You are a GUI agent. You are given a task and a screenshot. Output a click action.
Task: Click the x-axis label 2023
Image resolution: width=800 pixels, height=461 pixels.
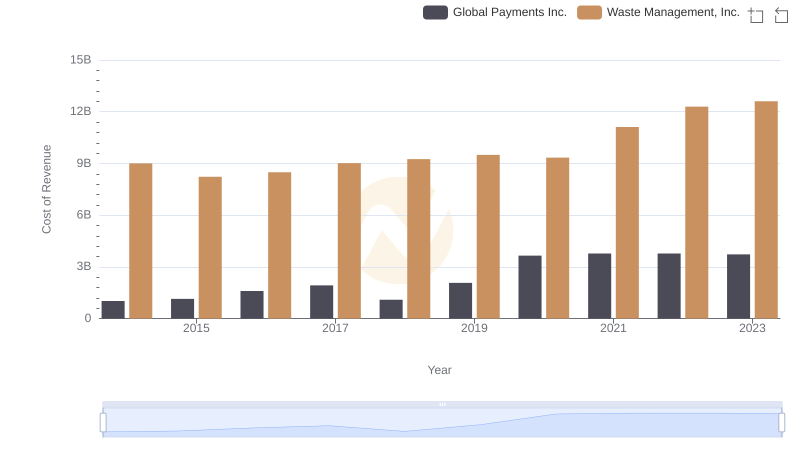(x=752, y=328)
